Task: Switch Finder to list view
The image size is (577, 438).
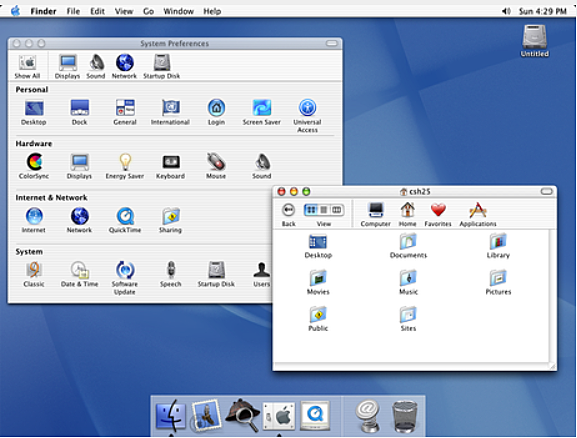Action: (324, 210)
